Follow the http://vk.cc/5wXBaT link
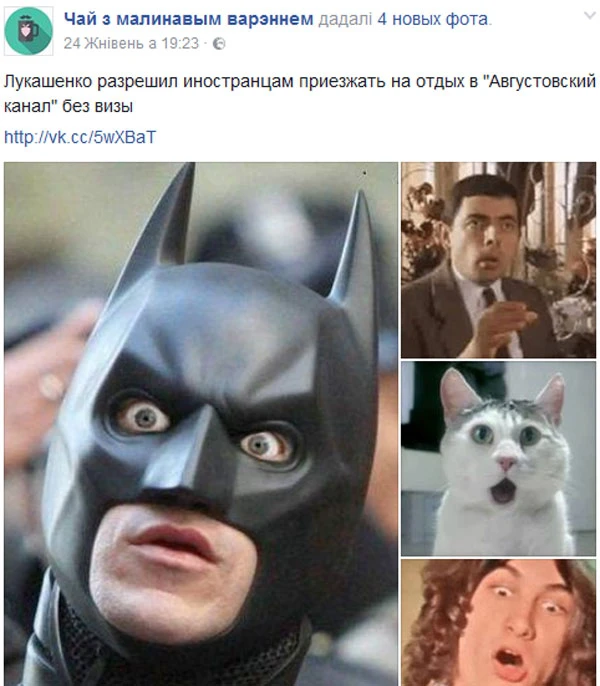600x686 pixels. pyautogui.click(x=80, y=137)
